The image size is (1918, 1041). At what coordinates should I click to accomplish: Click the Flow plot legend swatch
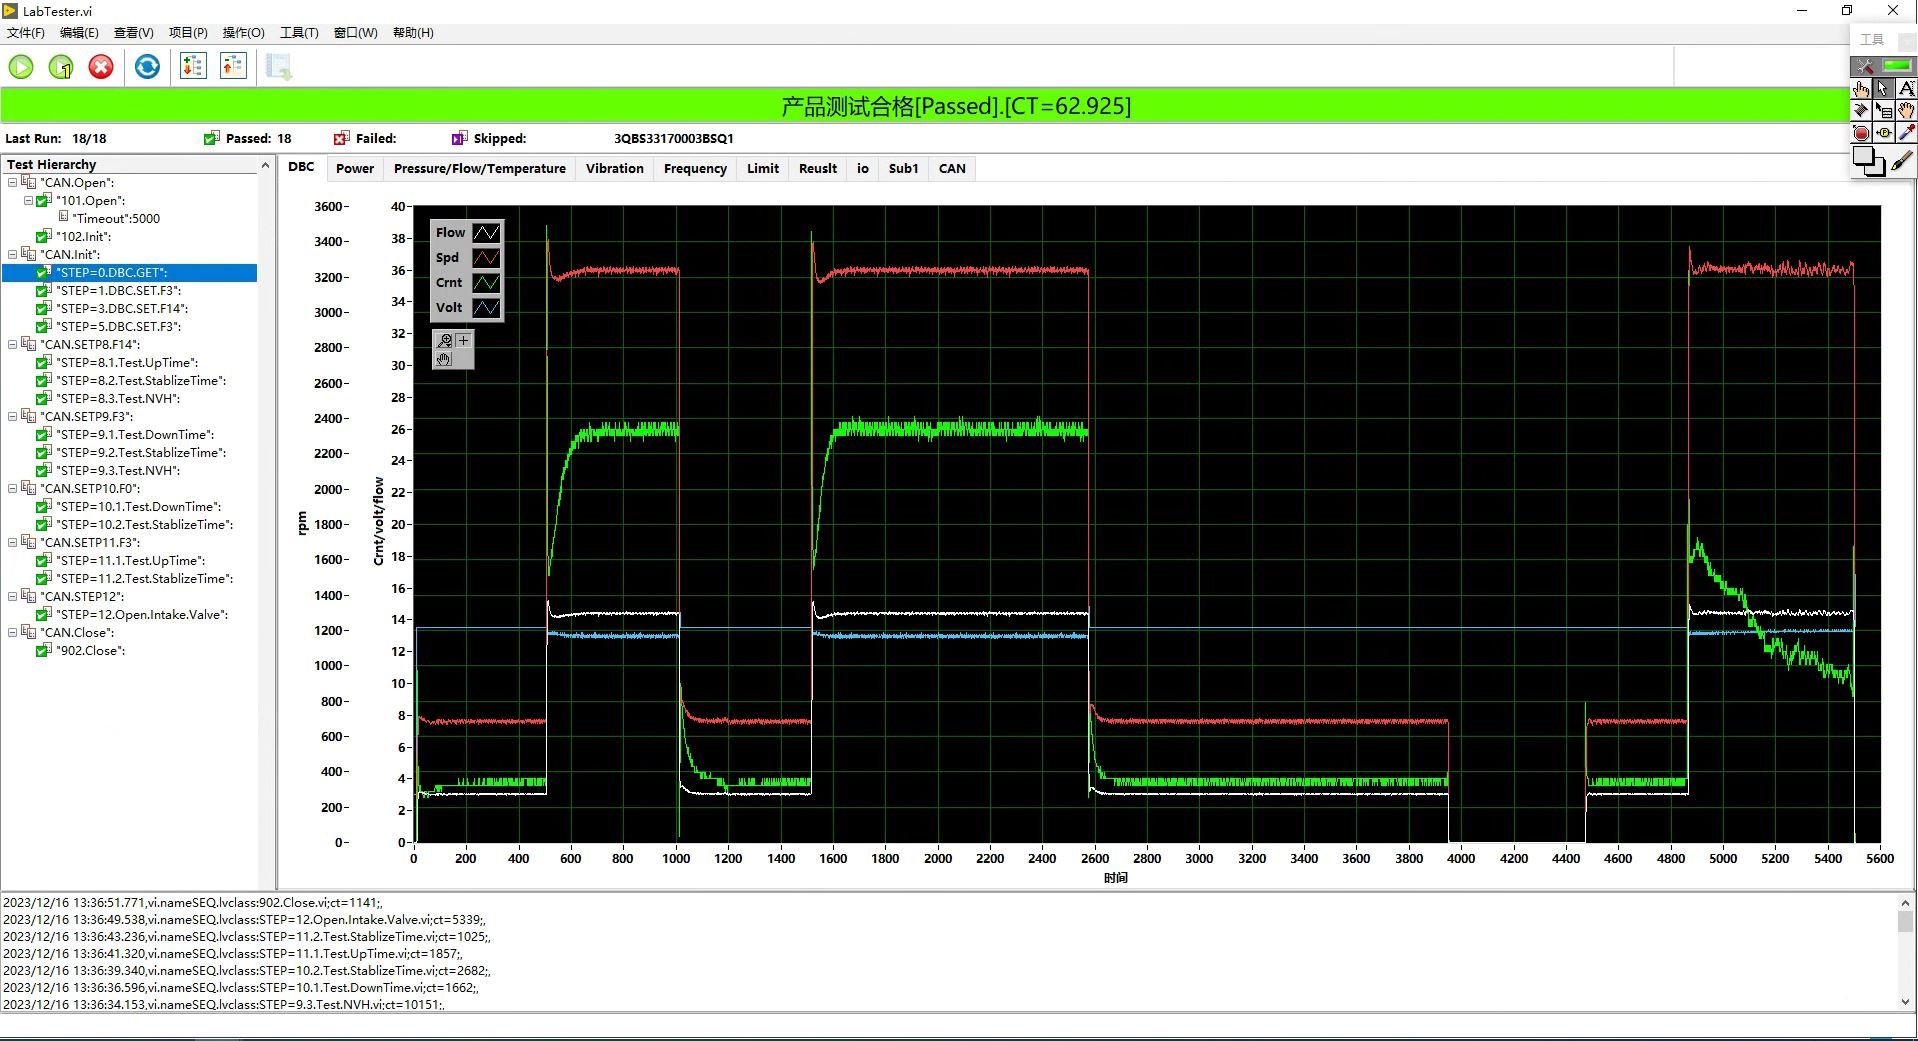[486, 233]
